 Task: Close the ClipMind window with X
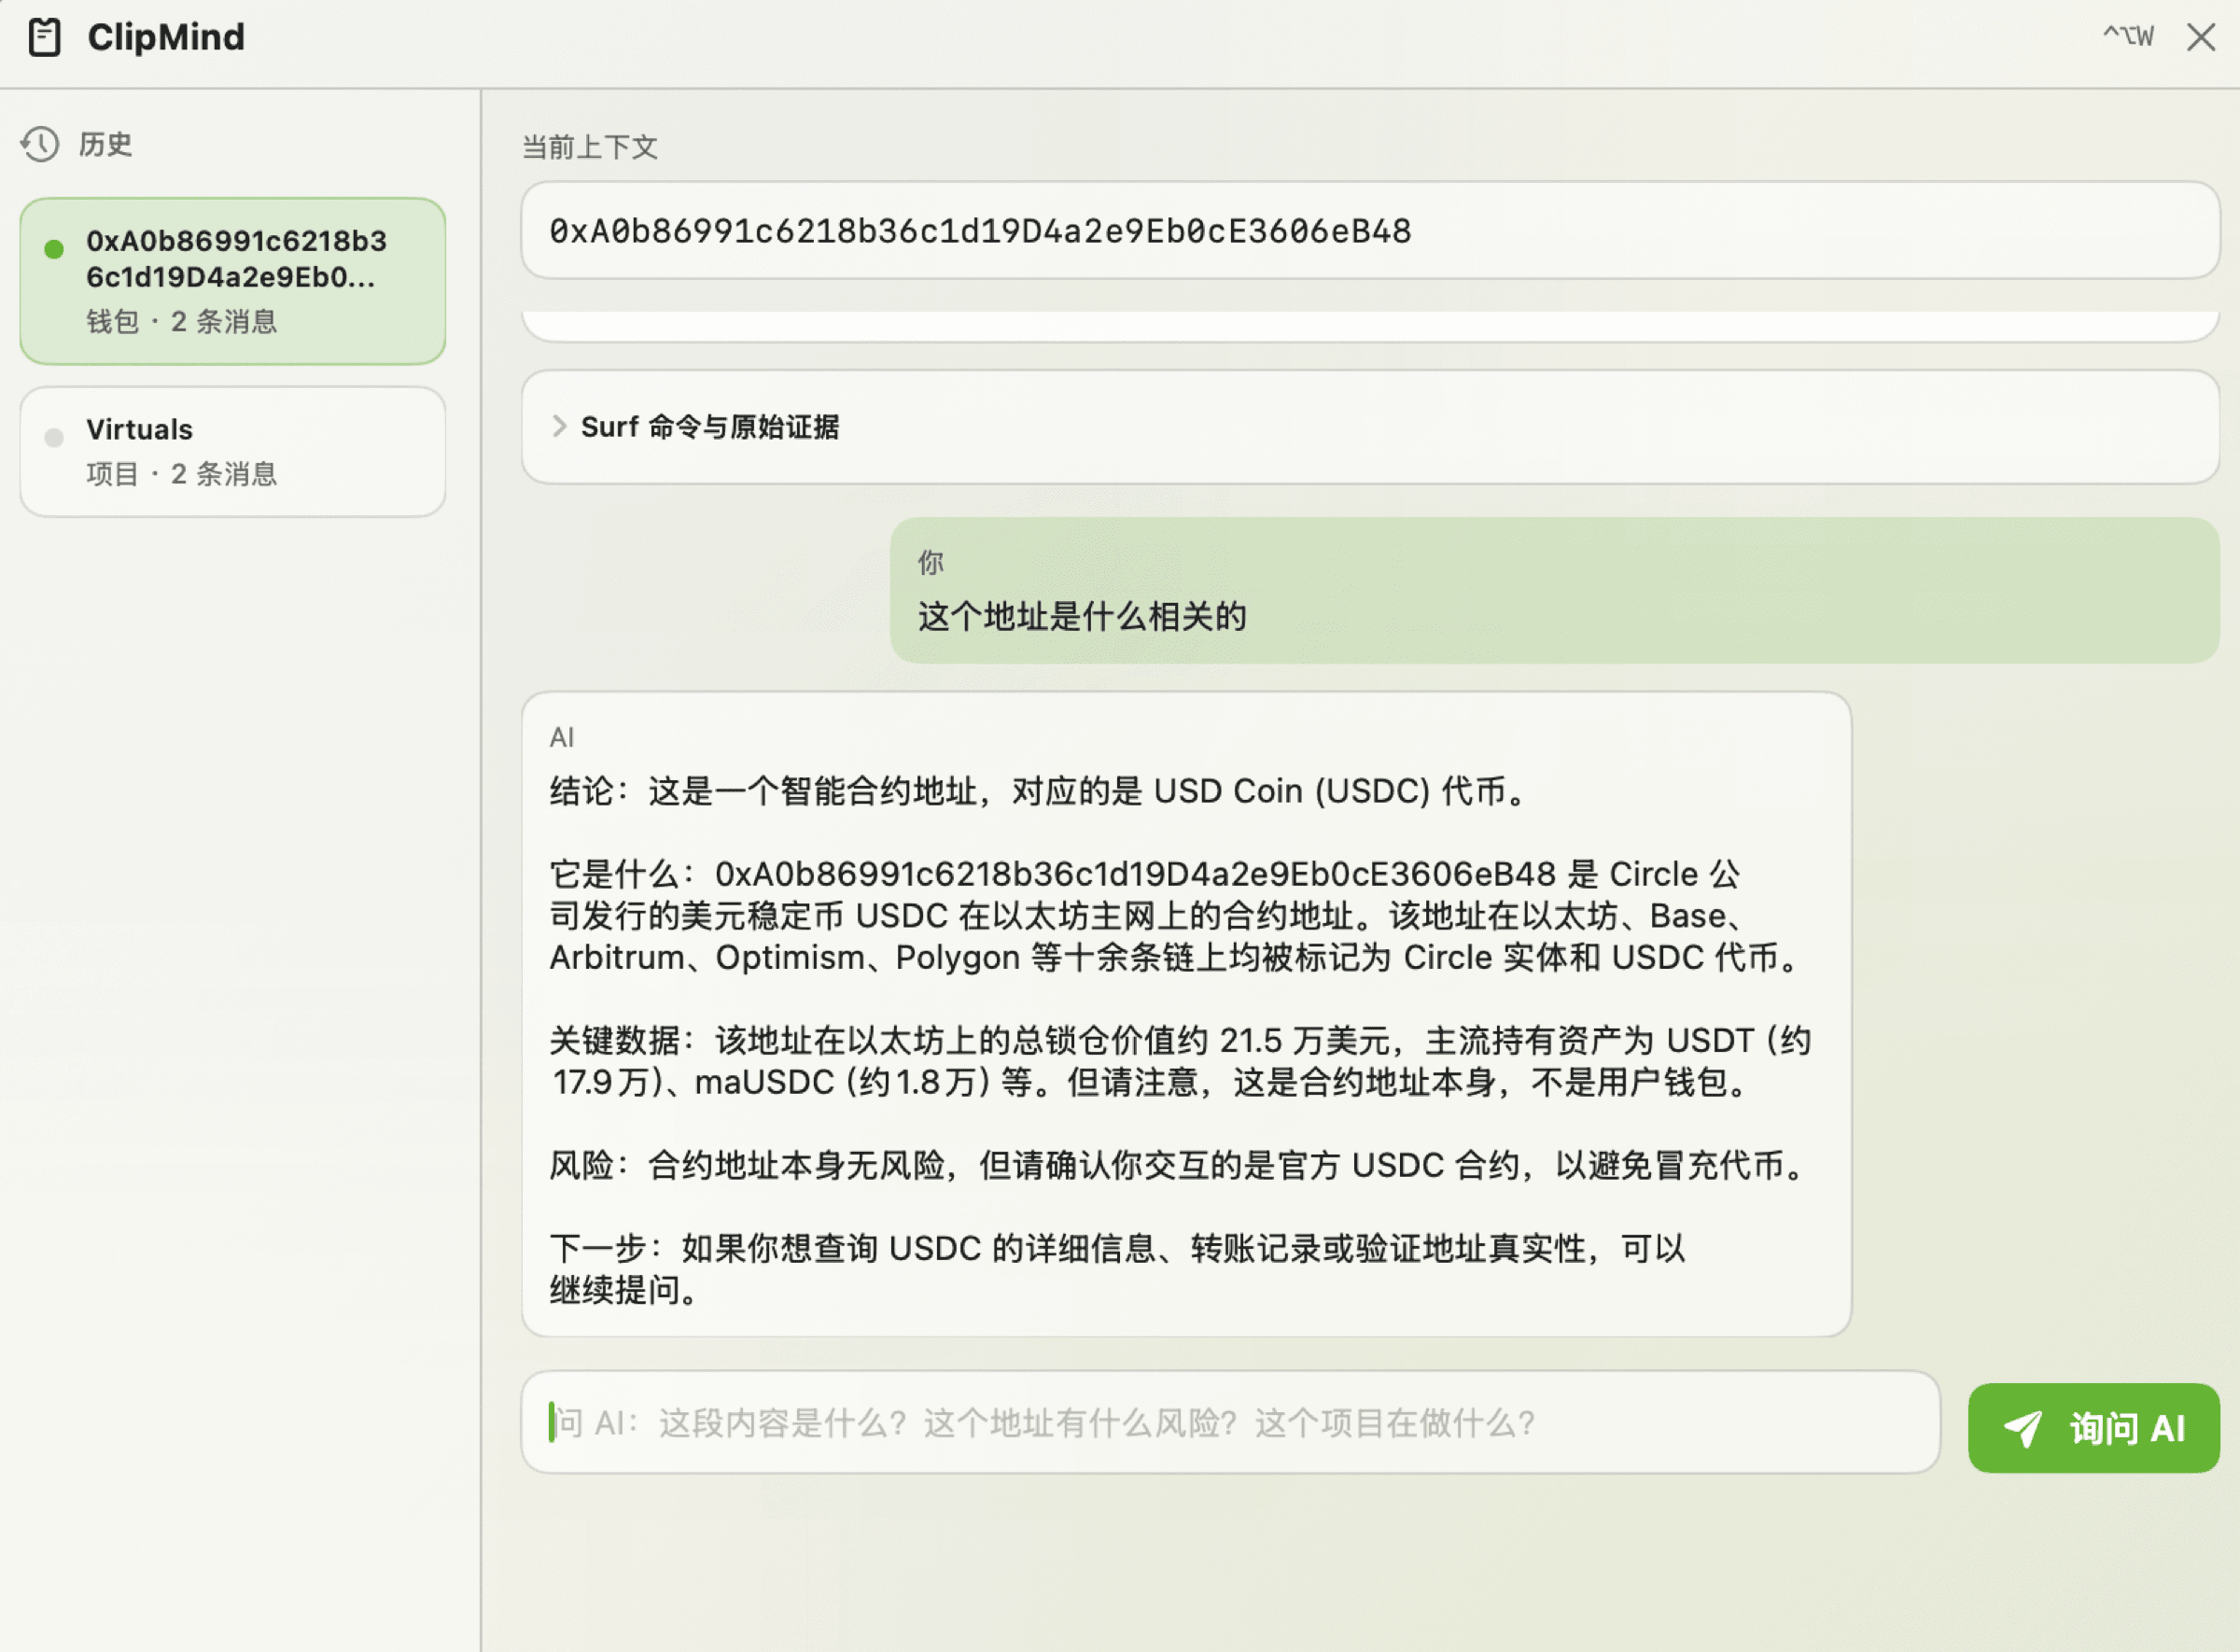point(2200,37)
